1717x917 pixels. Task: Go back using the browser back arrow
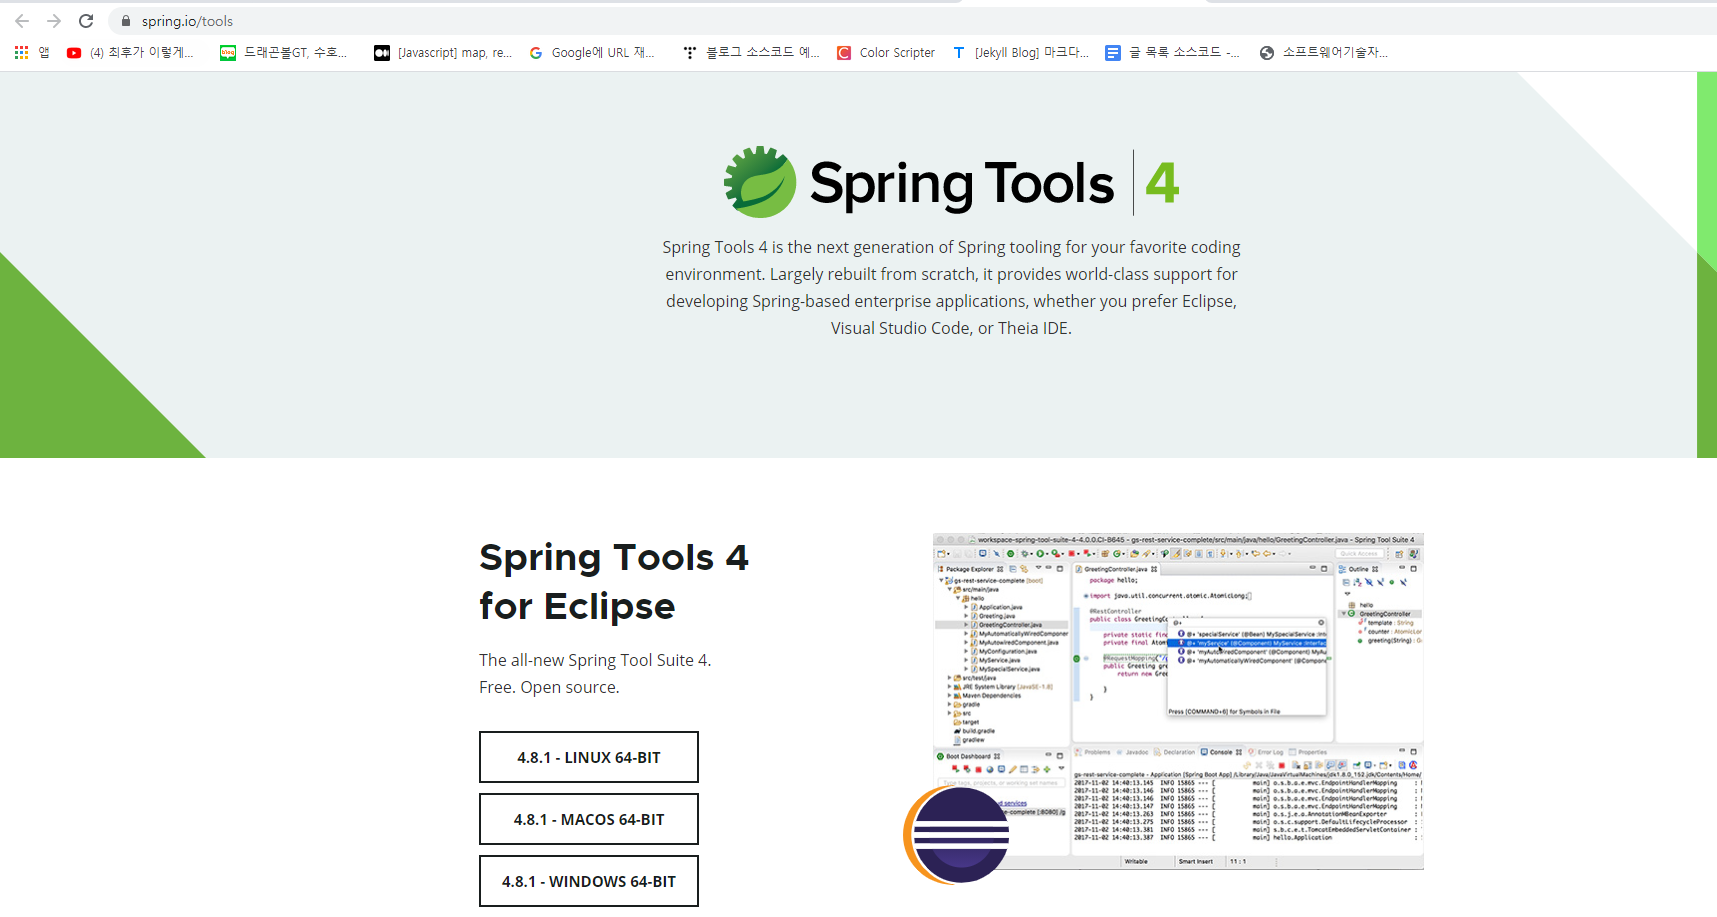(22, 21)
